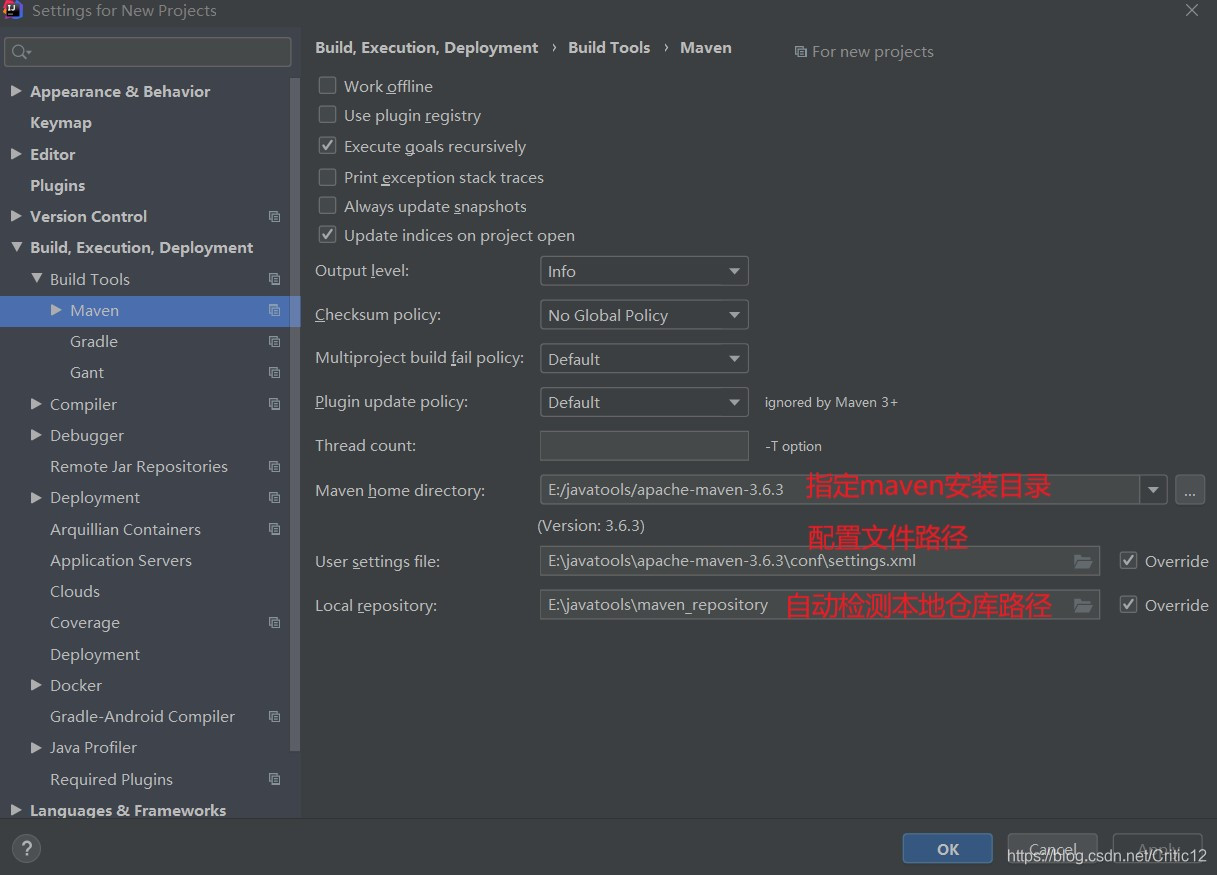This screenshot has width=1217, height=875.
Task: Click project-level icon next to Required Plugins
Action: [x=274, y=780]
